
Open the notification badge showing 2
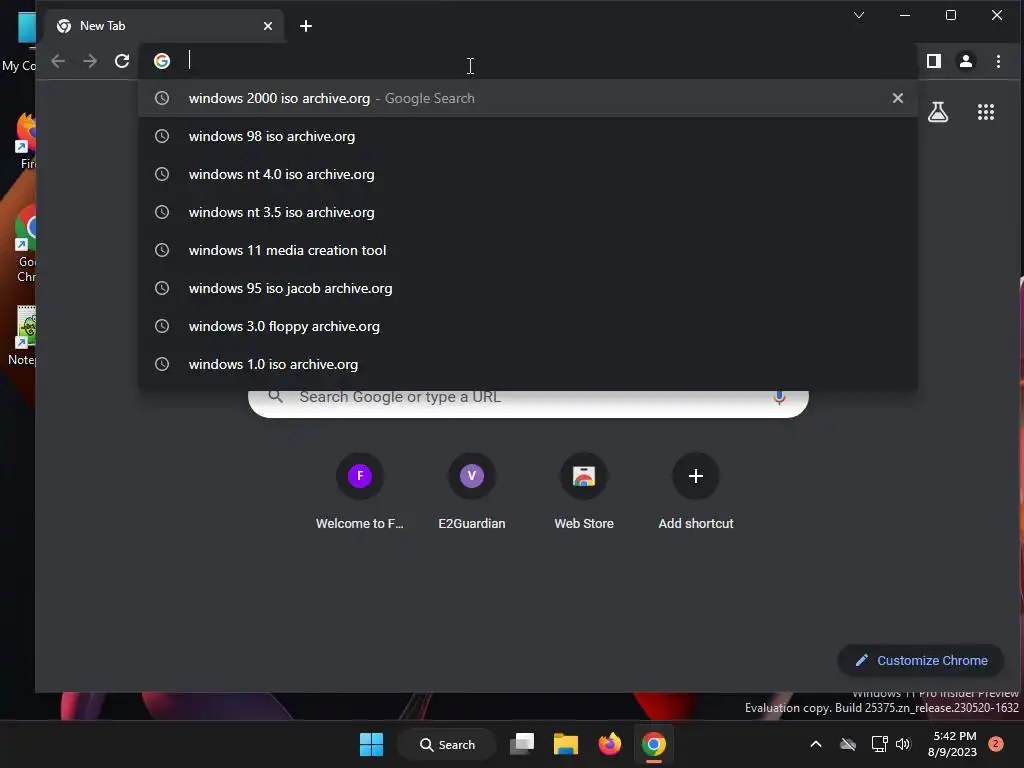[996, 744]
